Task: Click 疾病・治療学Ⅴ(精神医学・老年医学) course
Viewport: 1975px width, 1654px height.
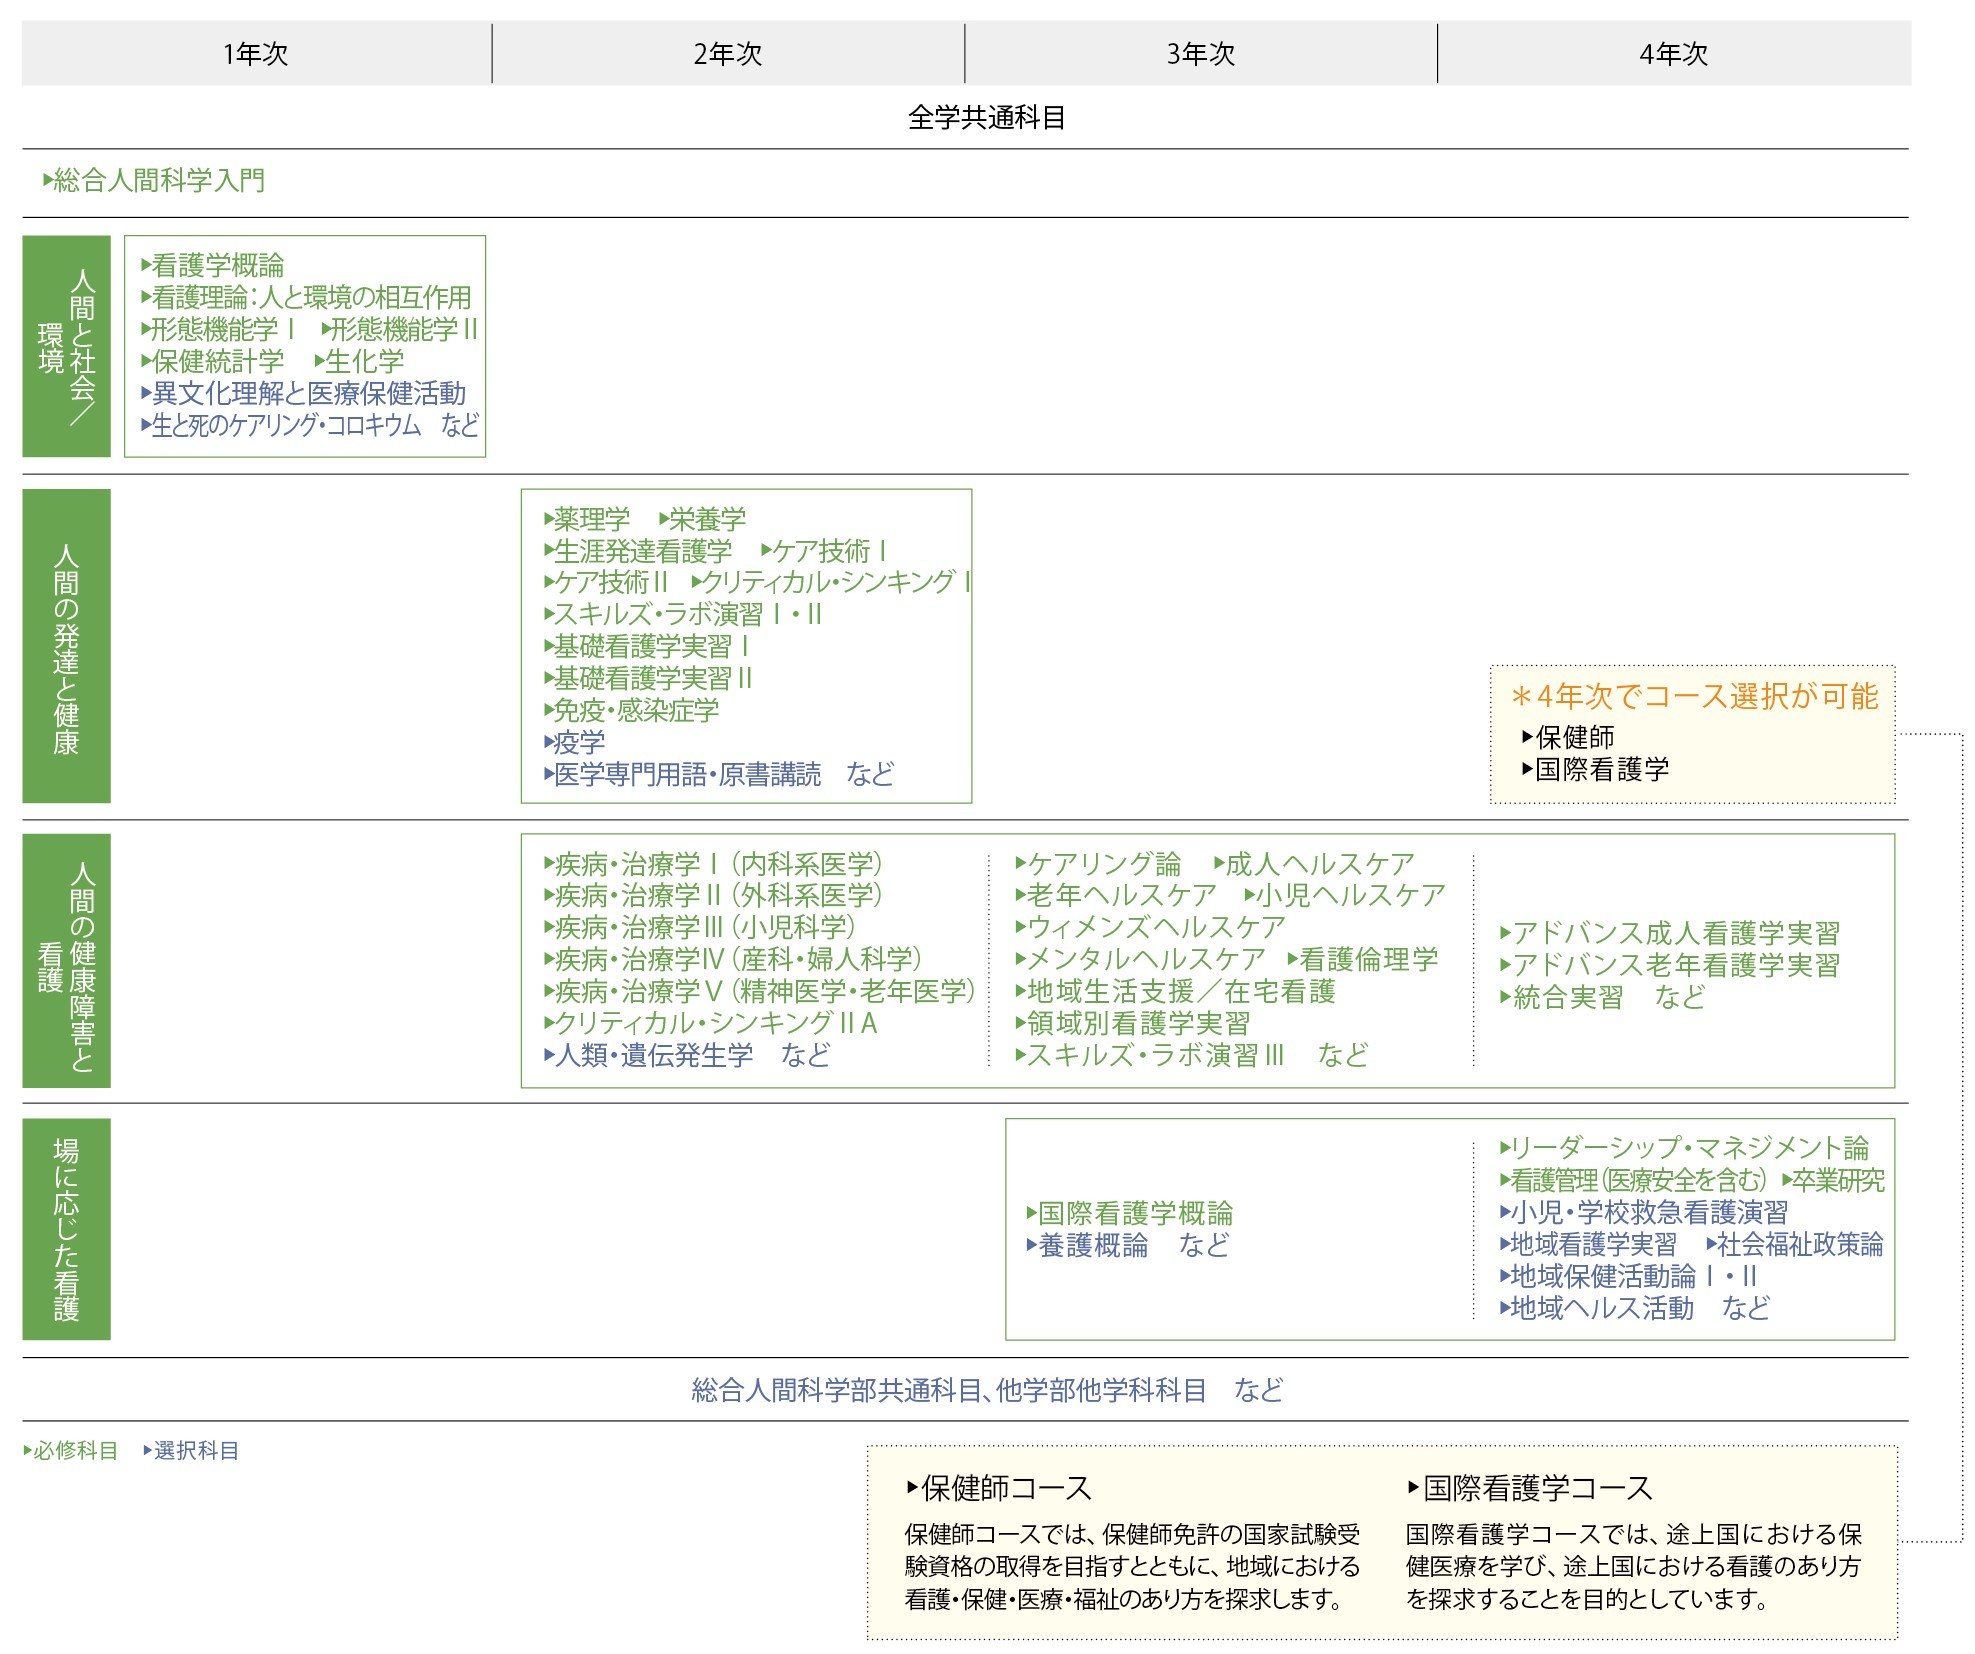Action: point(759,991)
